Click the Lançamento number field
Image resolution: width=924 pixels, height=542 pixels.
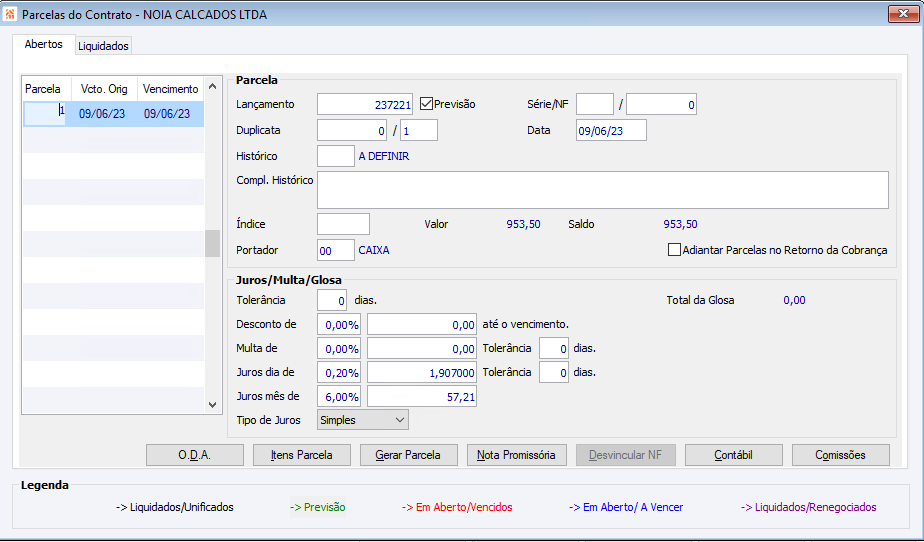coord(364,104)
